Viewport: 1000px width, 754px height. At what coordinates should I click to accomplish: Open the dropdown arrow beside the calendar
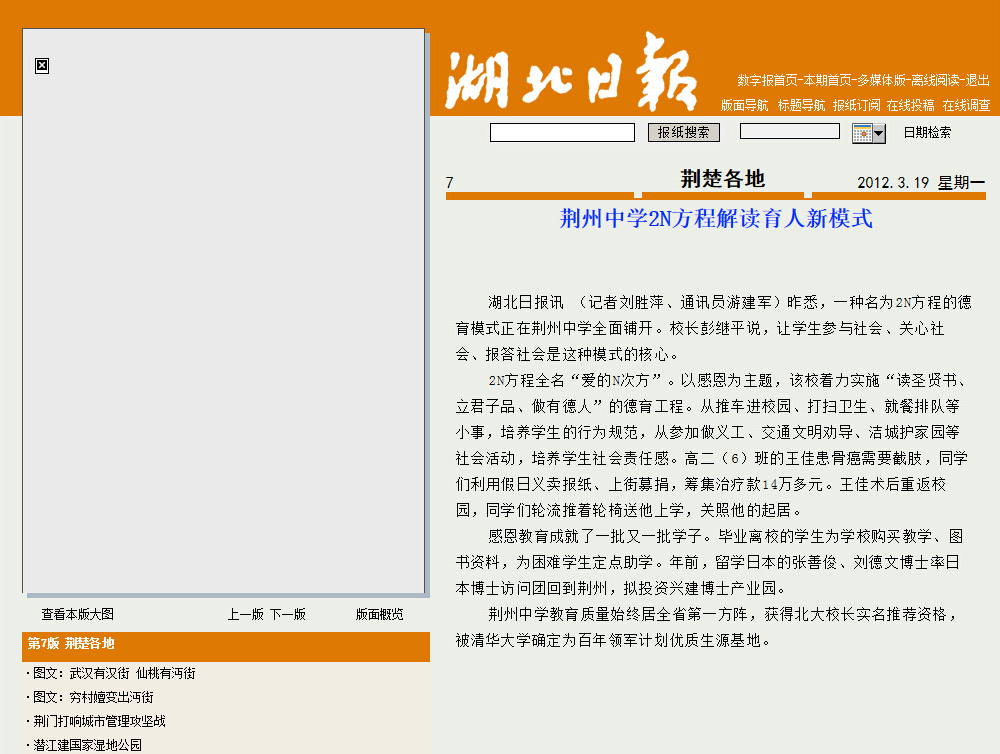pos(879,133)
